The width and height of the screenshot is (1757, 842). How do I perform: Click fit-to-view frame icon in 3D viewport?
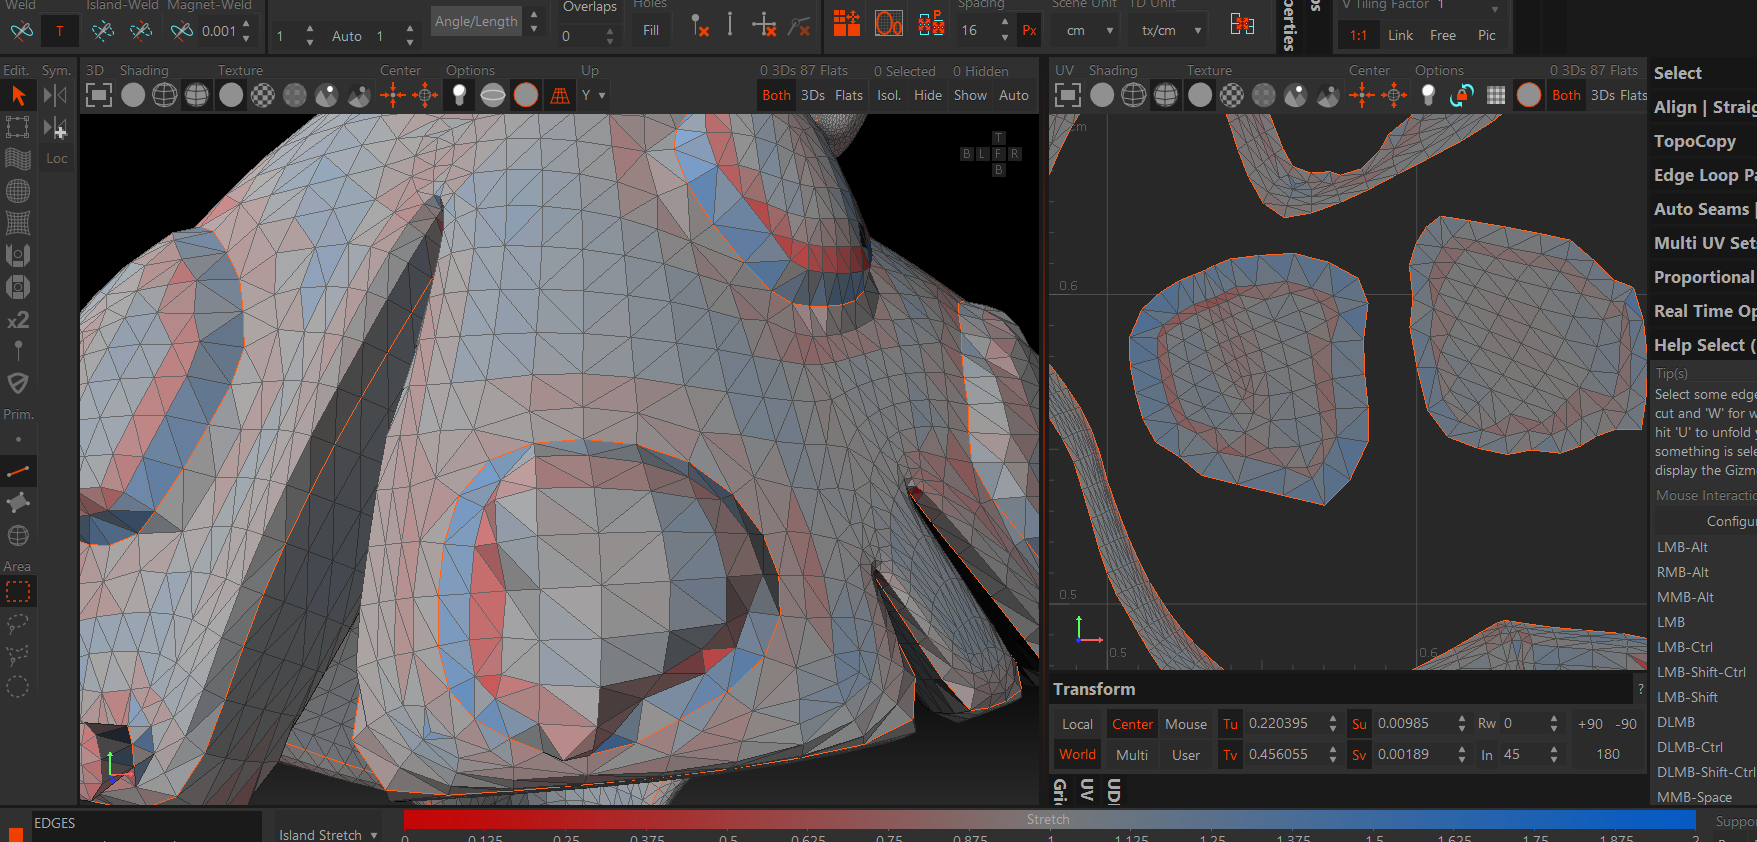point(98,96)
